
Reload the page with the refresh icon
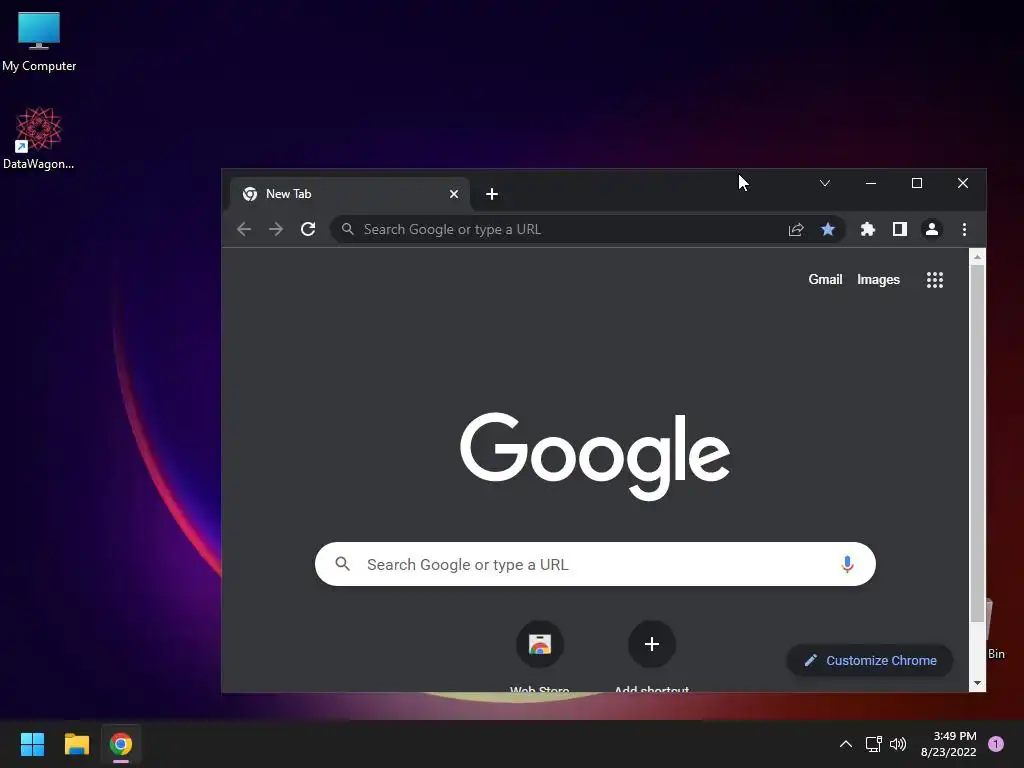308,229
